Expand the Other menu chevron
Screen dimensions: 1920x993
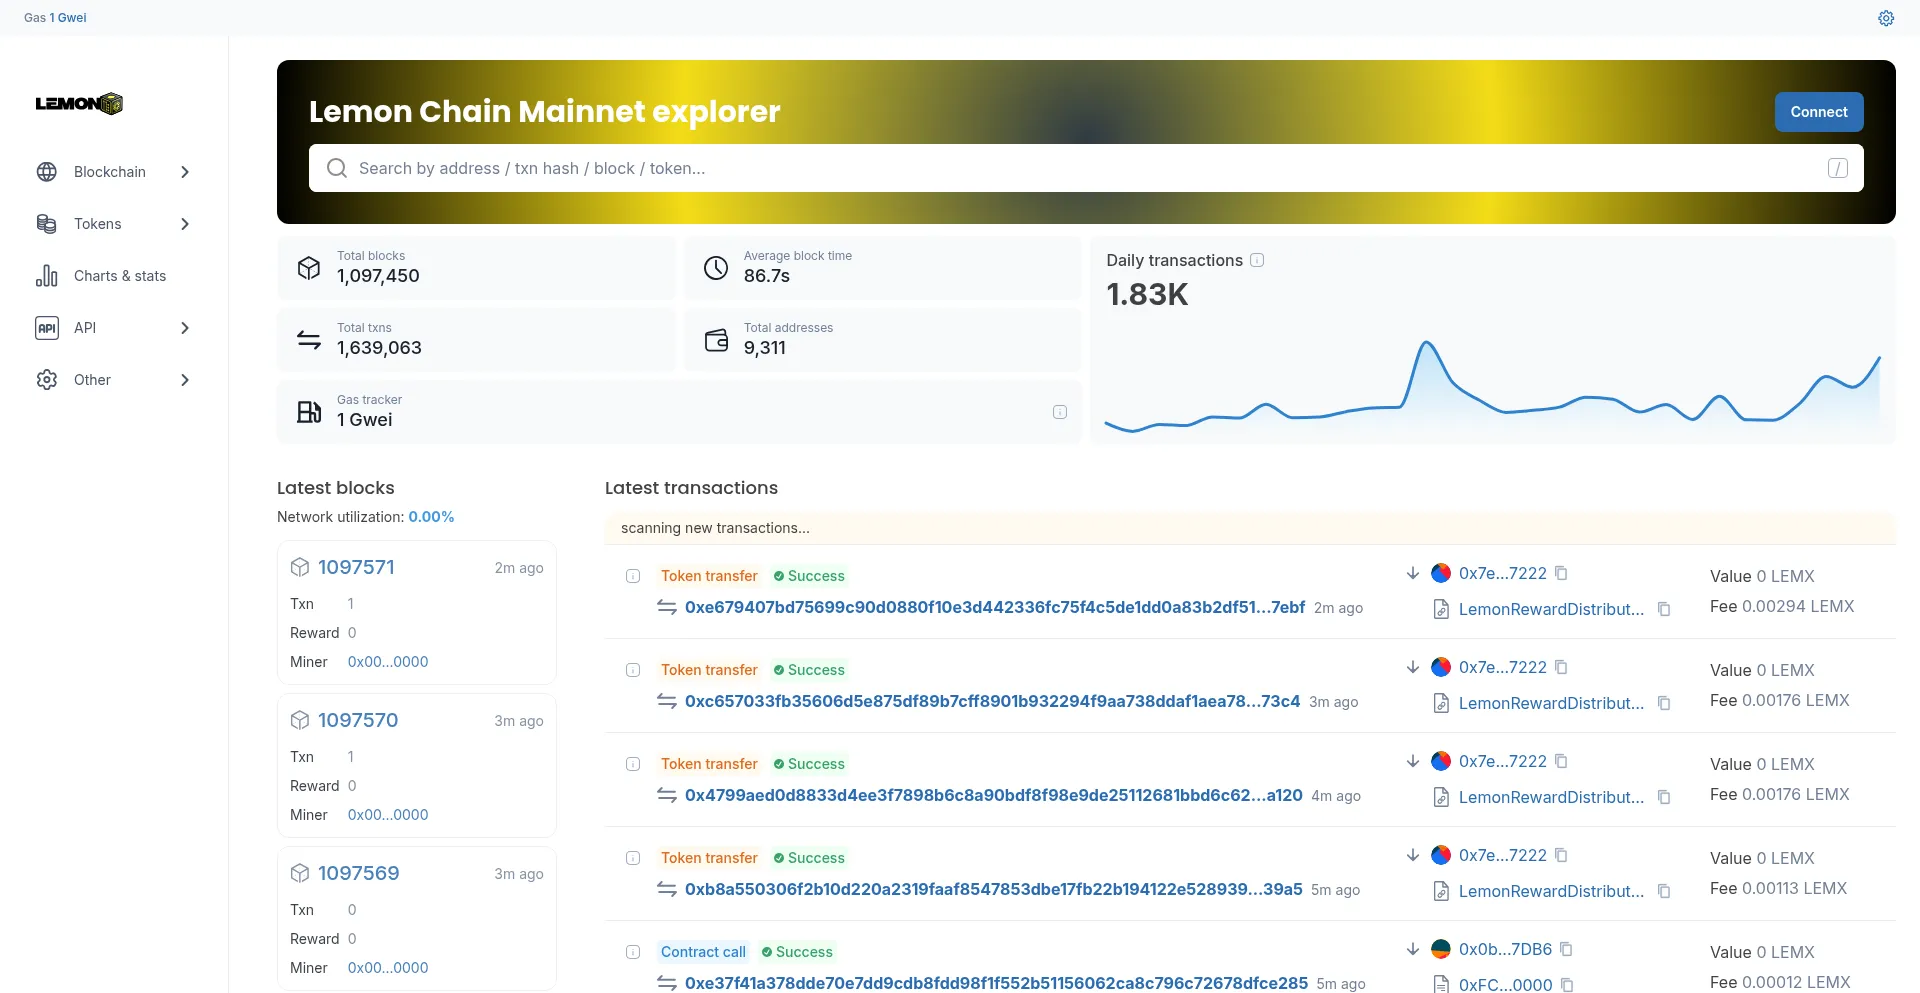(185, 380)
